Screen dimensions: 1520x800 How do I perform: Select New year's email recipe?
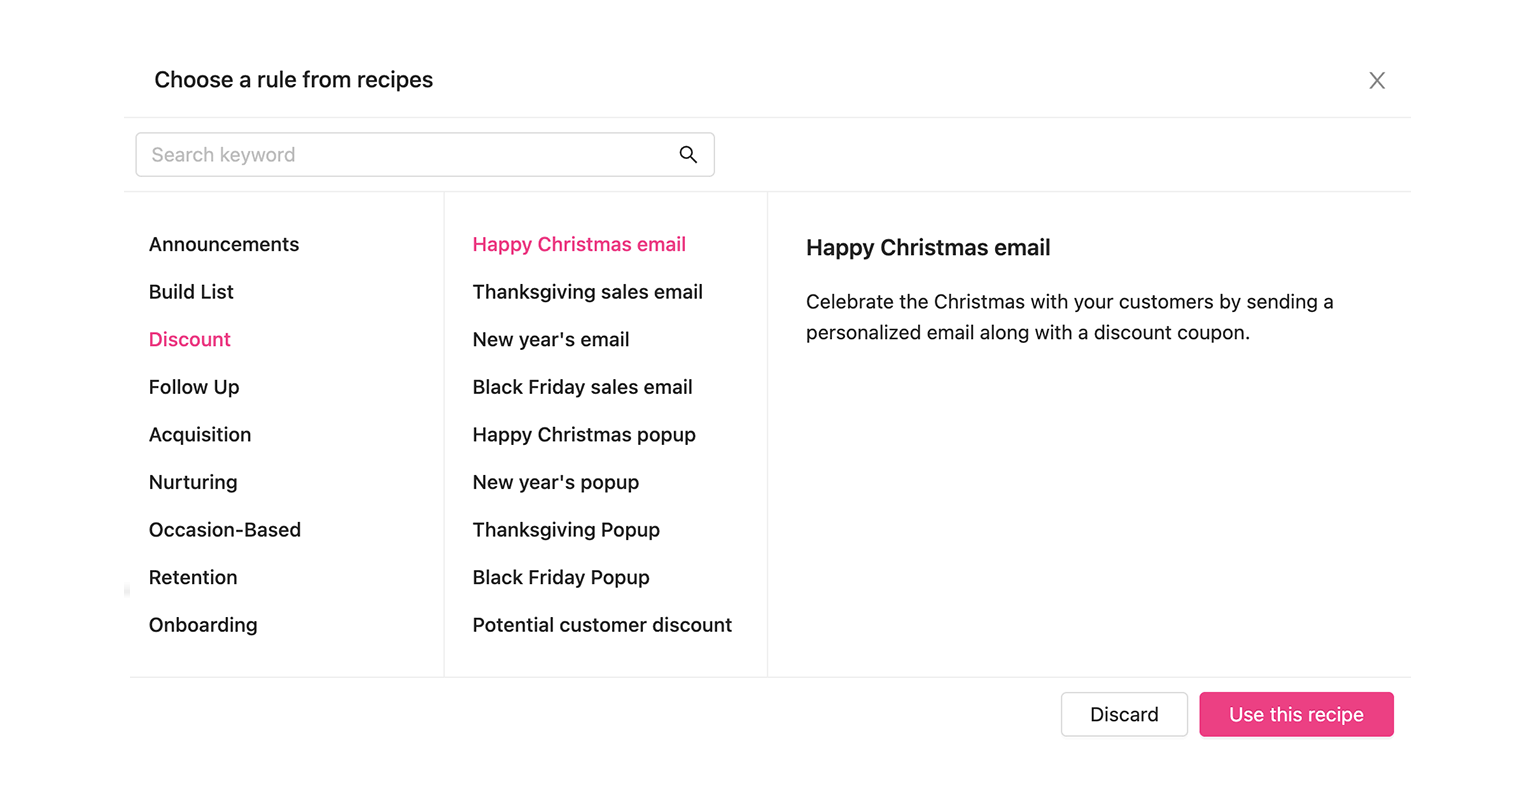551,339
